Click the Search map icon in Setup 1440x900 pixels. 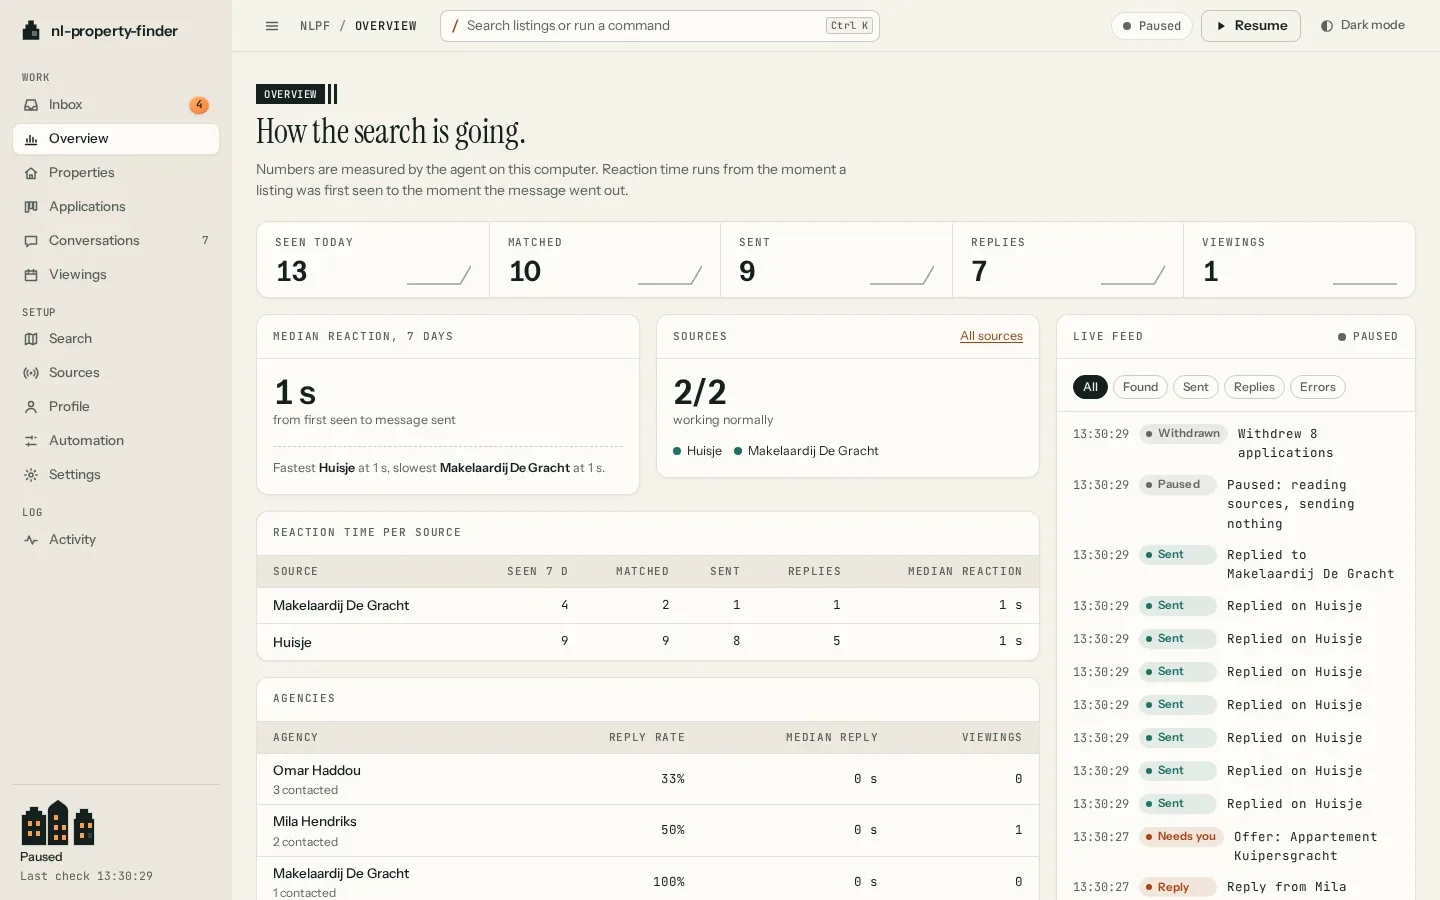click(x=31, y=339)
